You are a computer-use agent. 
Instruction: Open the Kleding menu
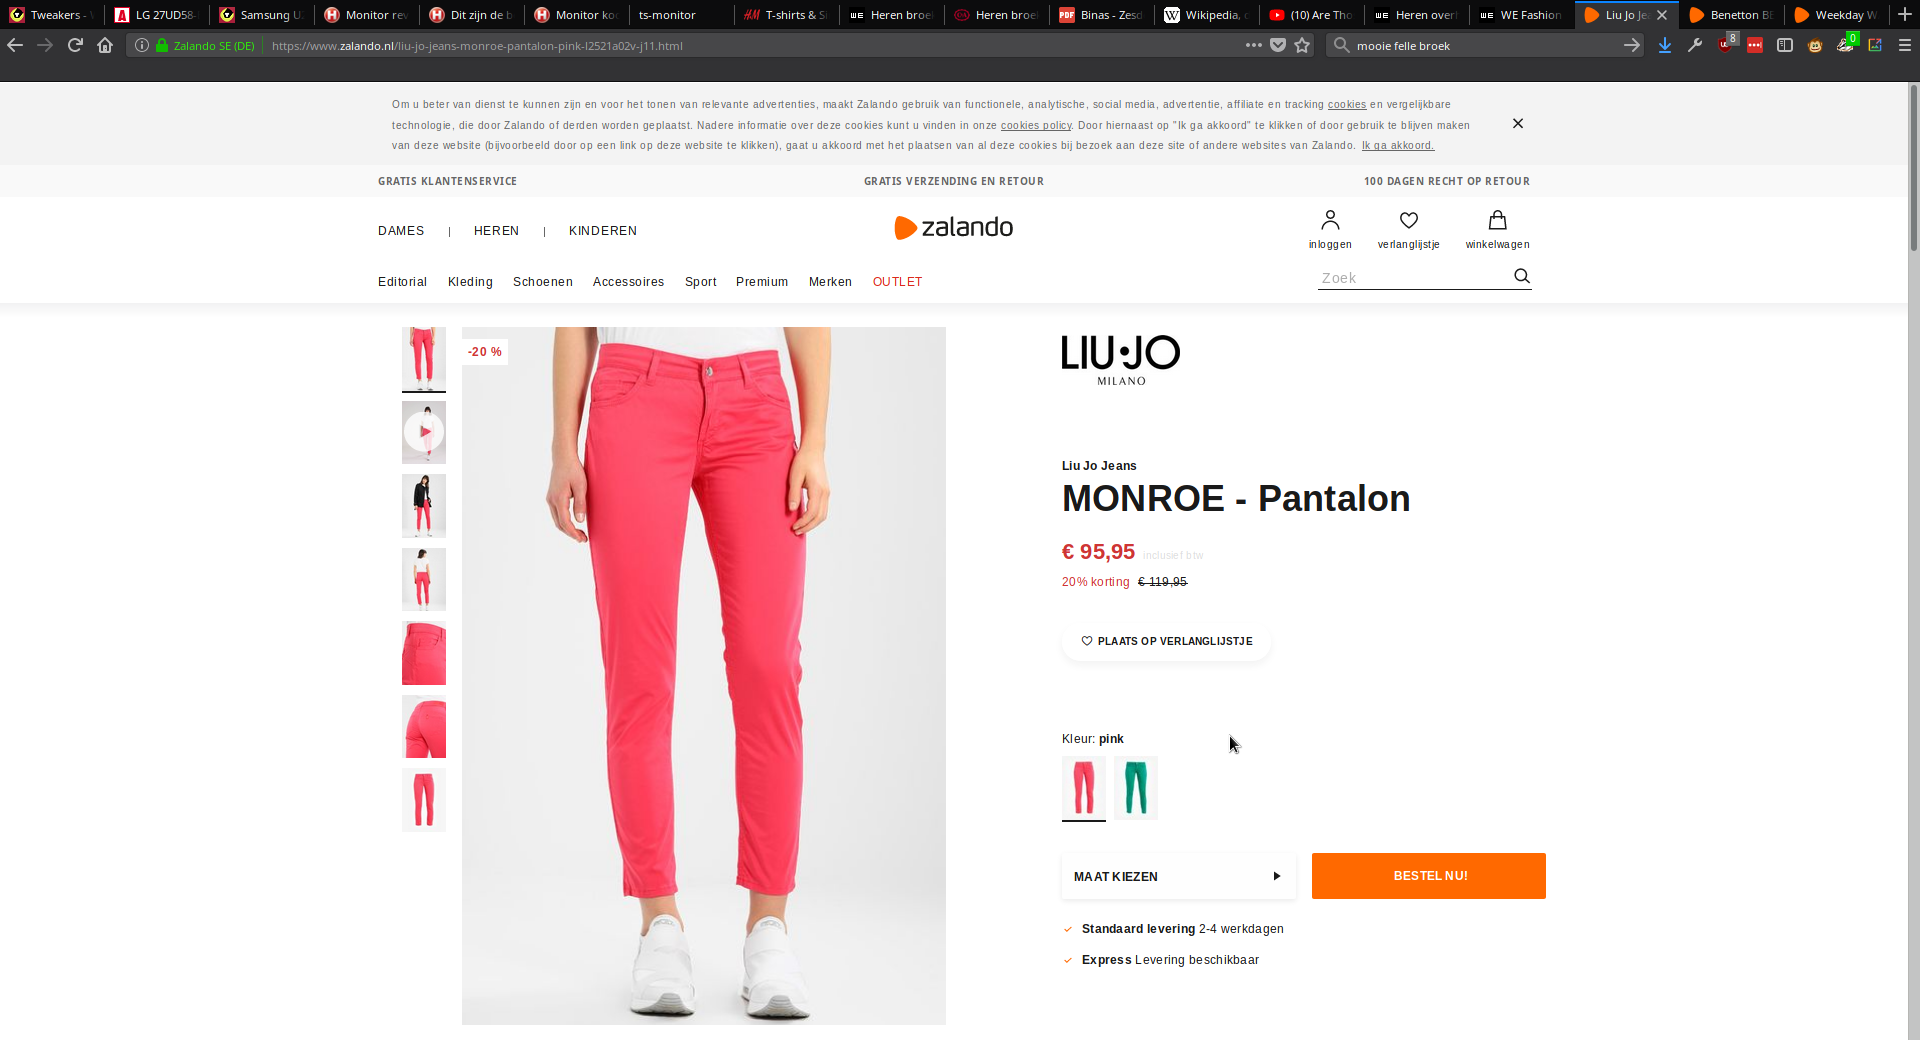[x=470, y=282]
